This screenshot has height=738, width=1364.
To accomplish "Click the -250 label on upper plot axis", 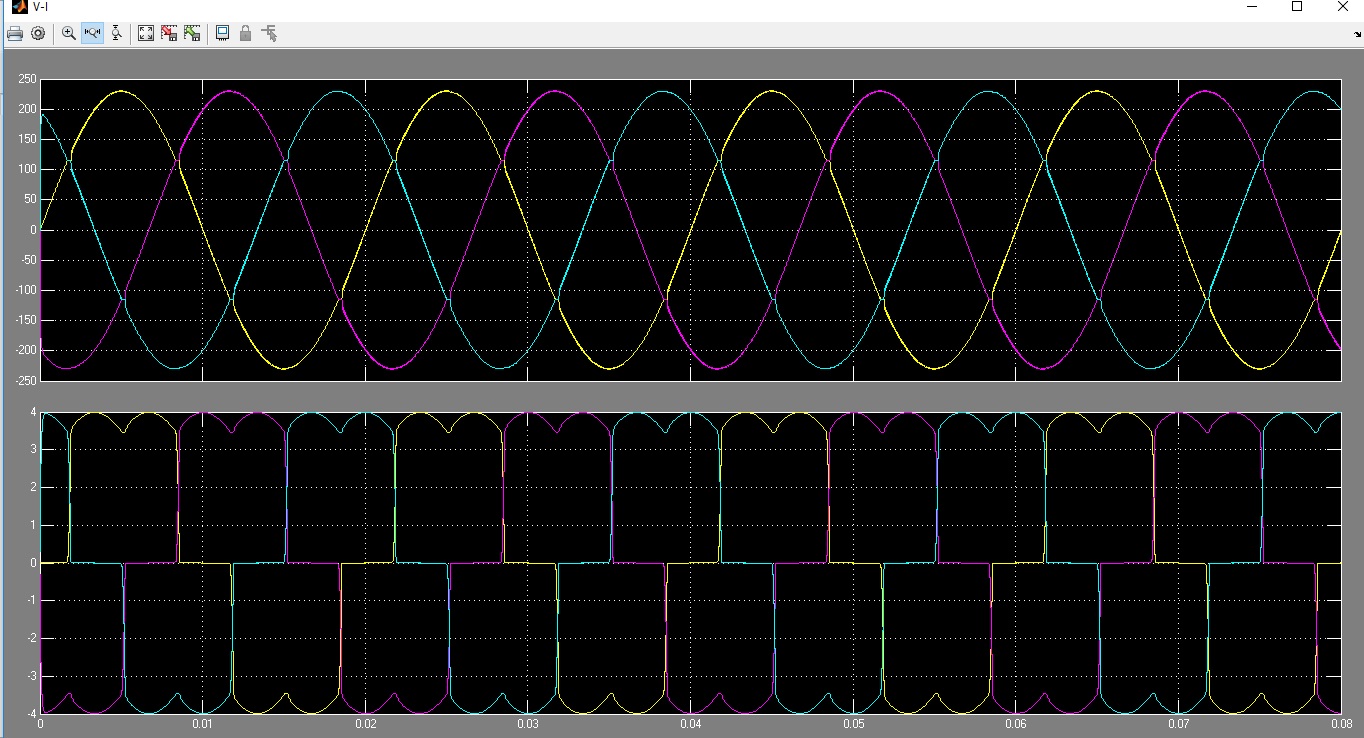I will [x=25, y=381].
